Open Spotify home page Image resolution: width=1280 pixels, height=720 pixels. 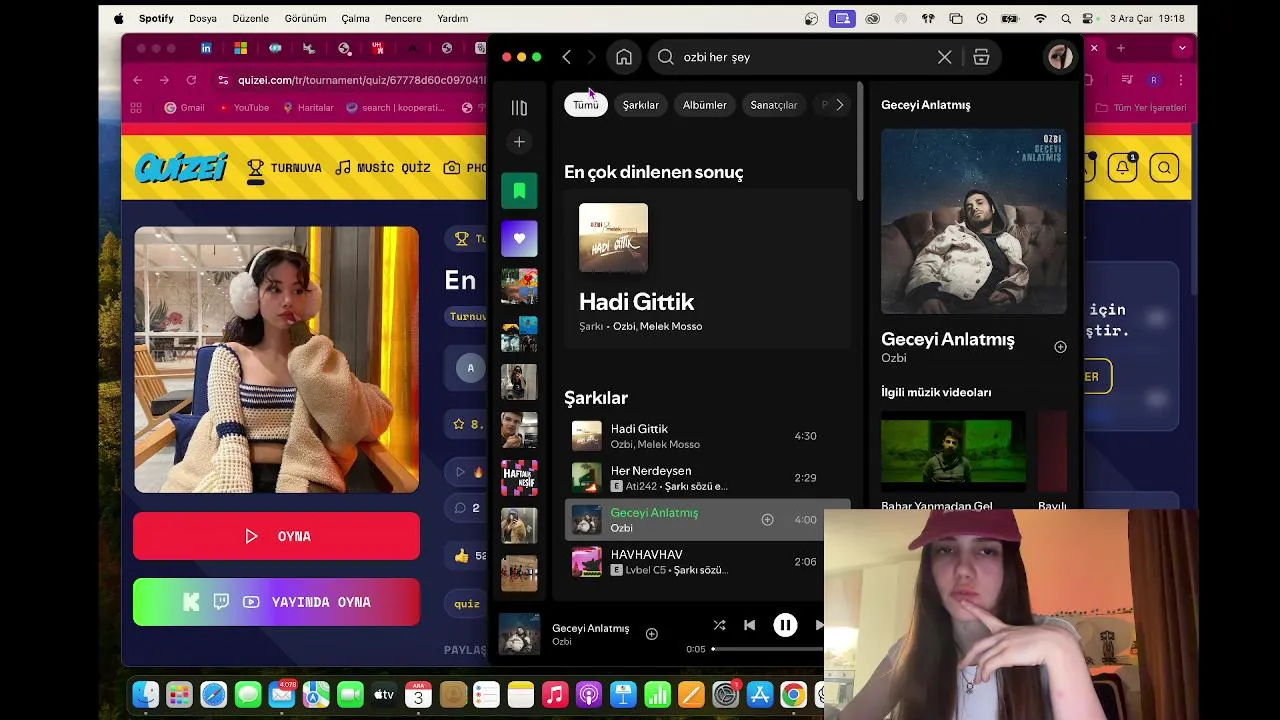pos(624,57)
